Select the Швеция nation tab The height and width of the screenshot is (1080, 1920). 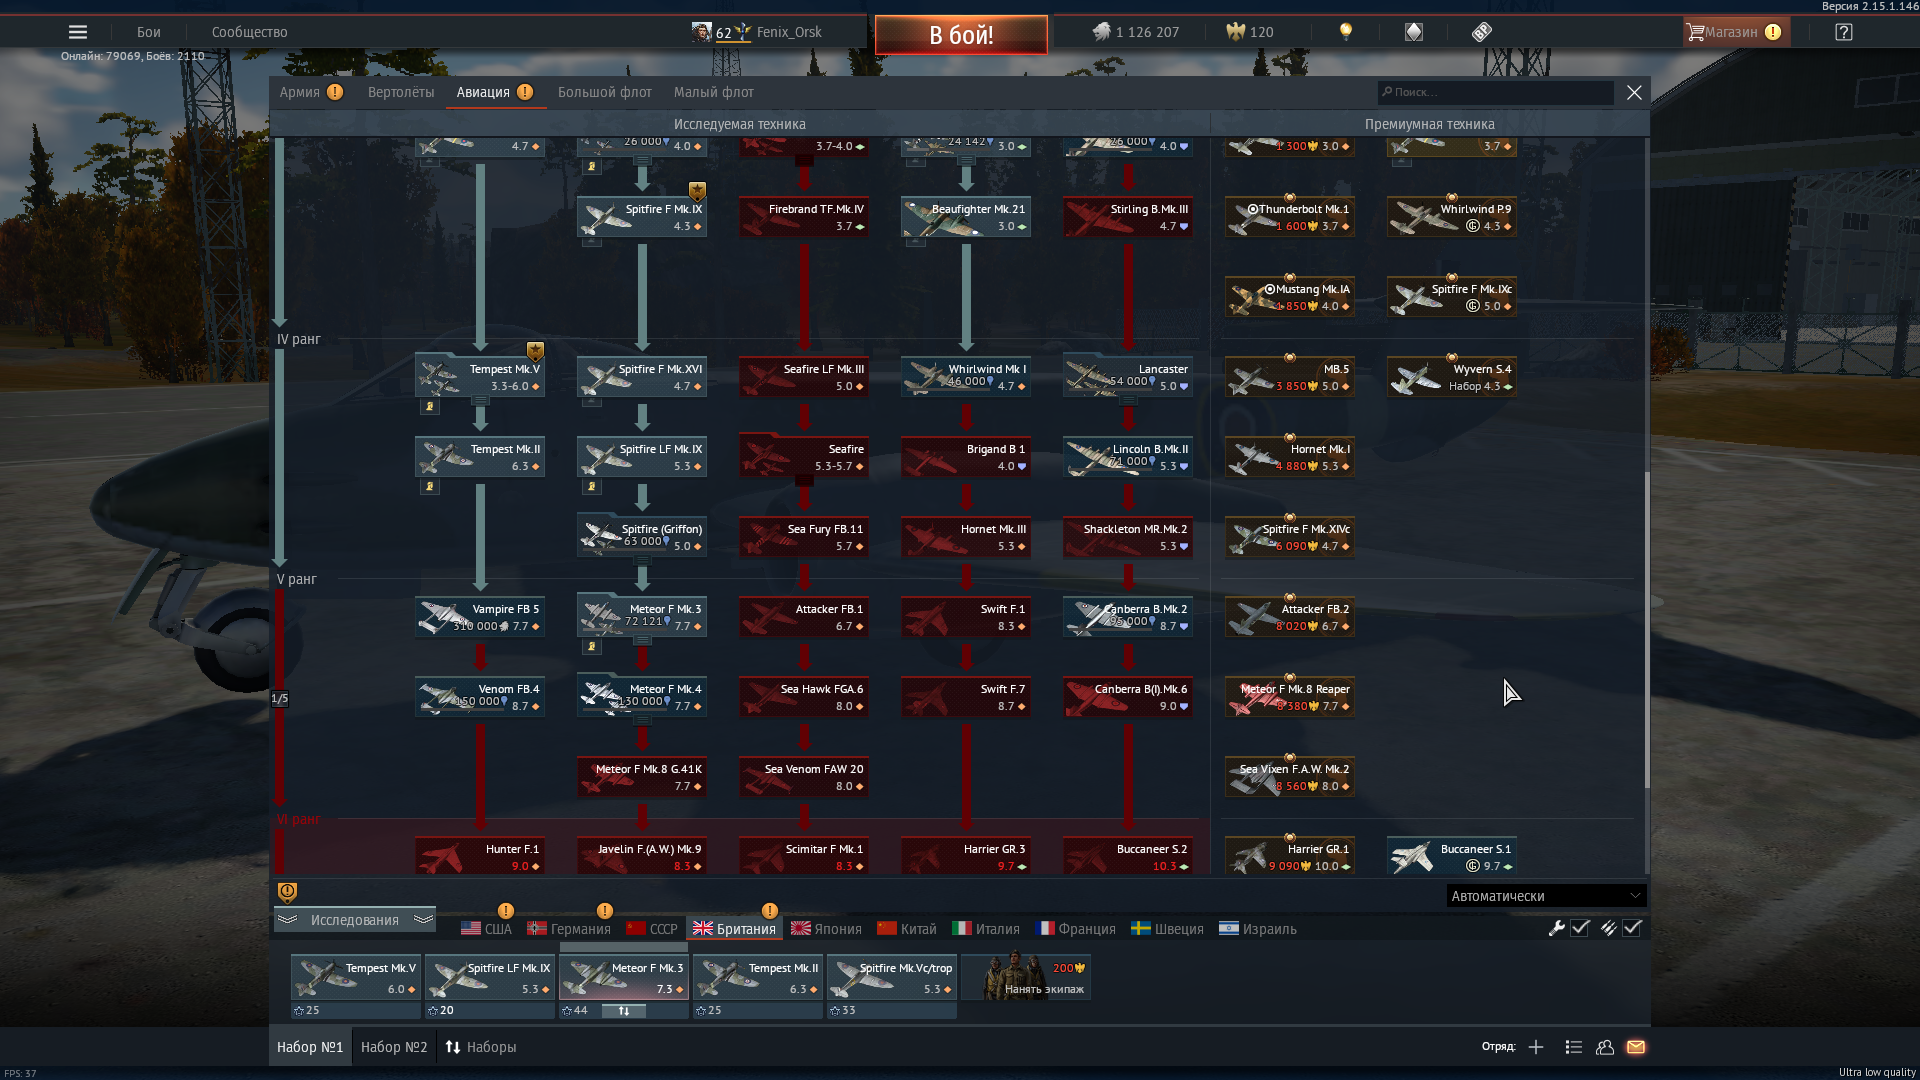point(1167,929)
